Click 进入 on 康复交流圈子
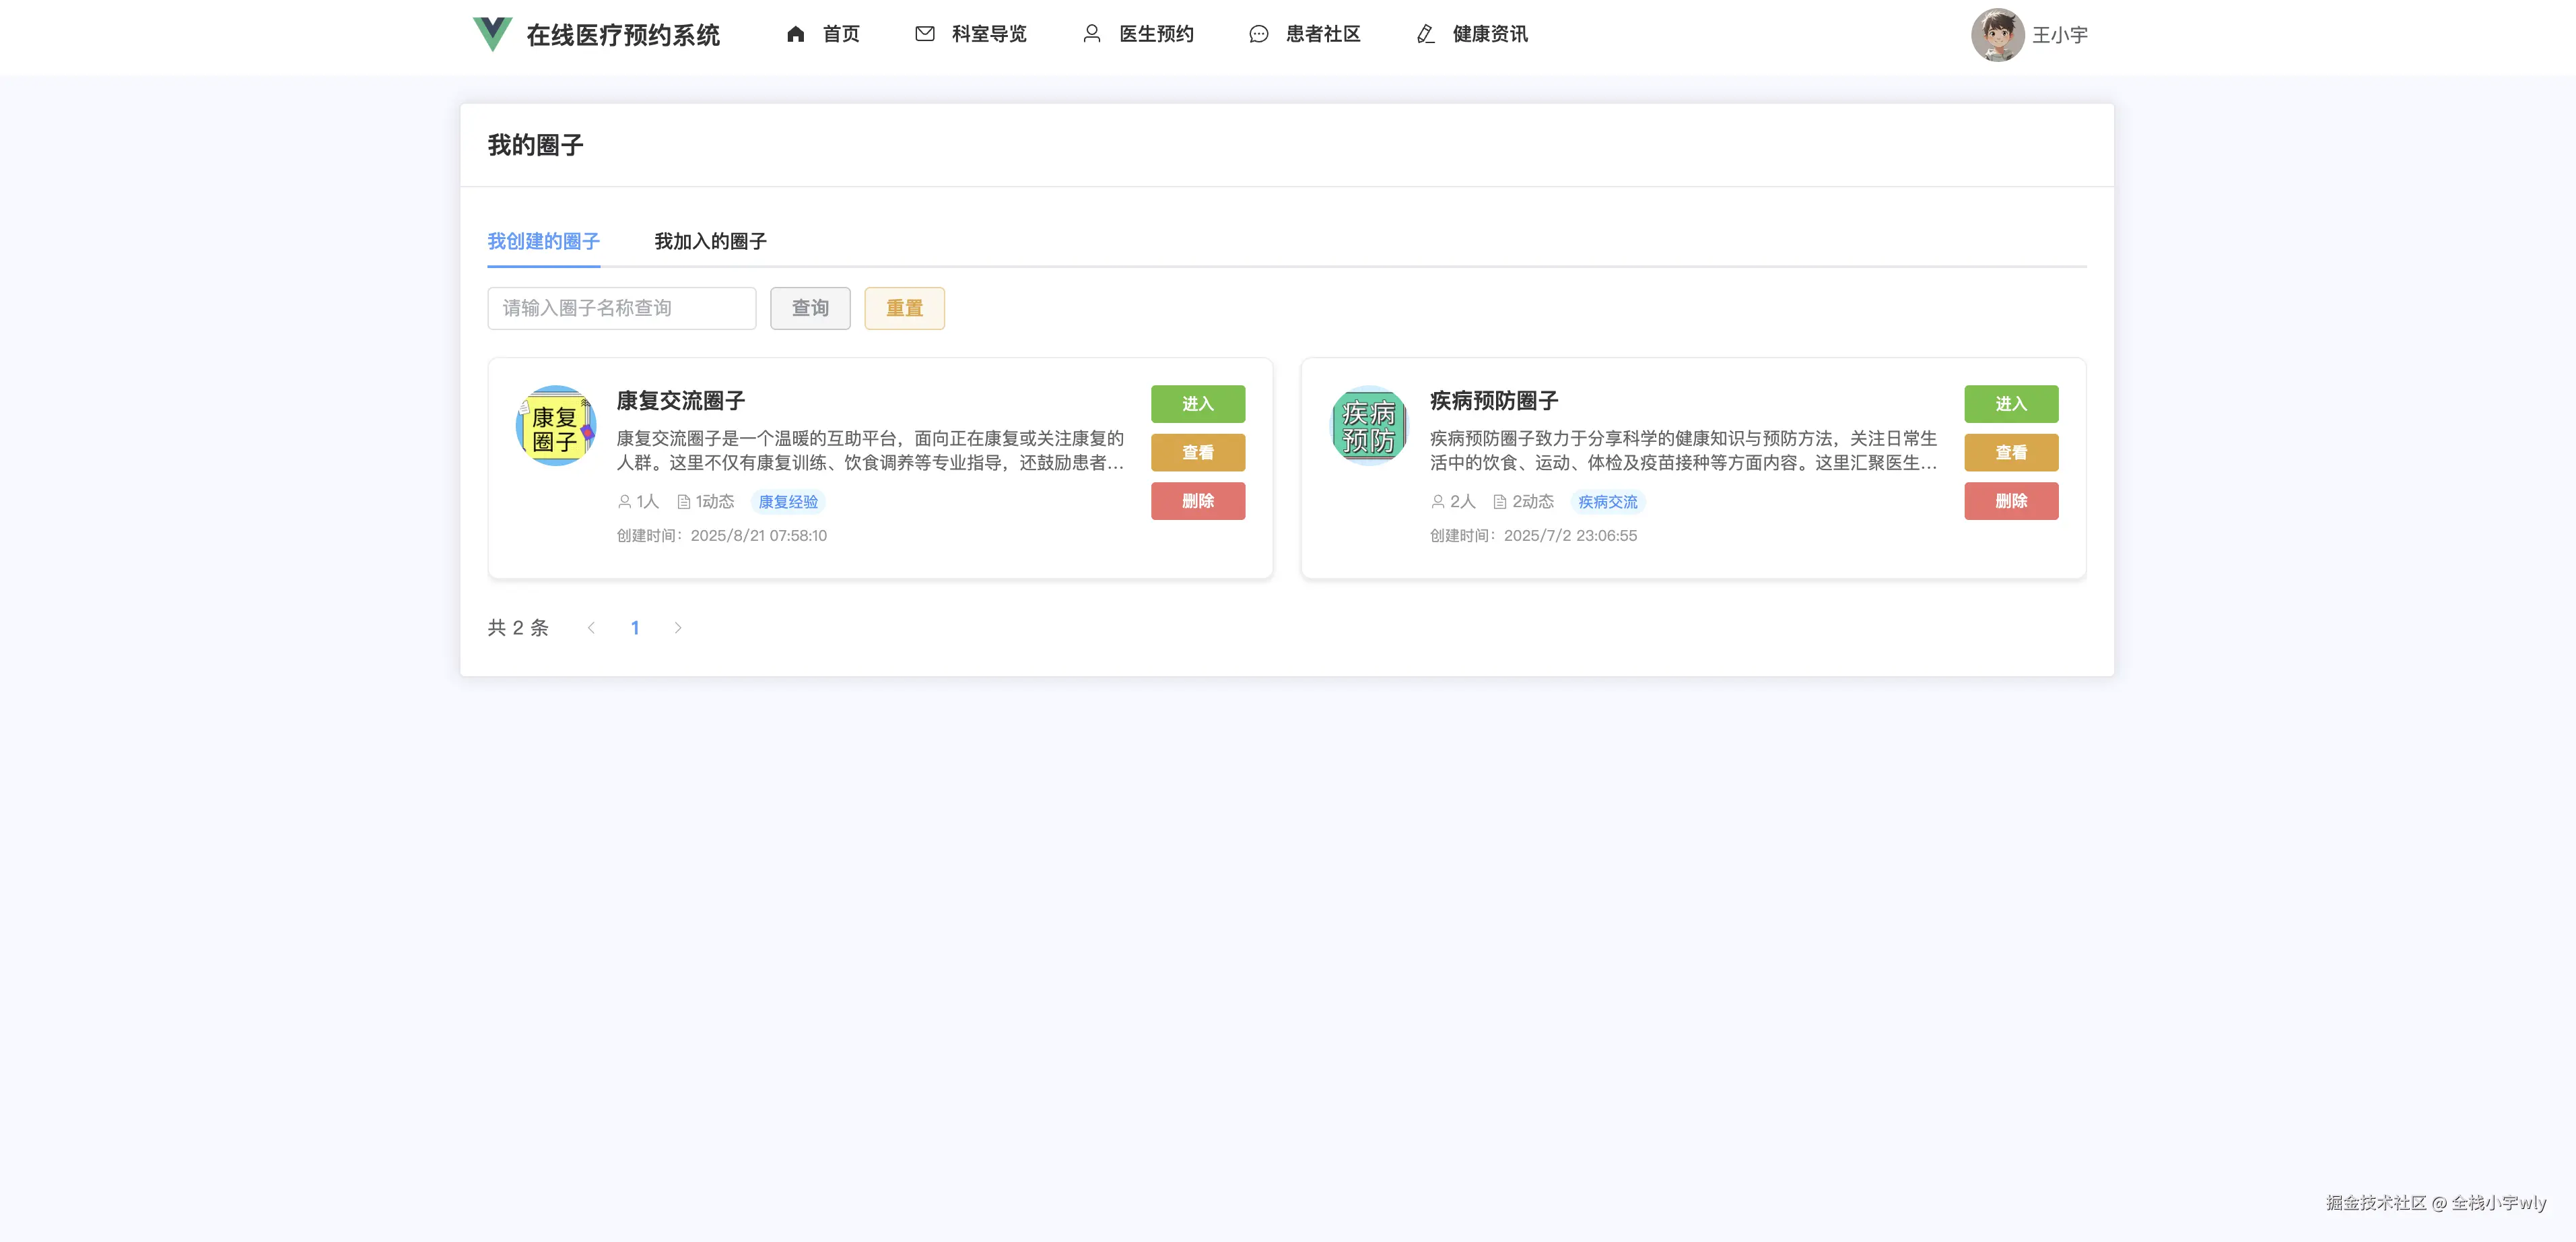The width and height of the screenshot is (2576, 1242). tap(1198, 403)
